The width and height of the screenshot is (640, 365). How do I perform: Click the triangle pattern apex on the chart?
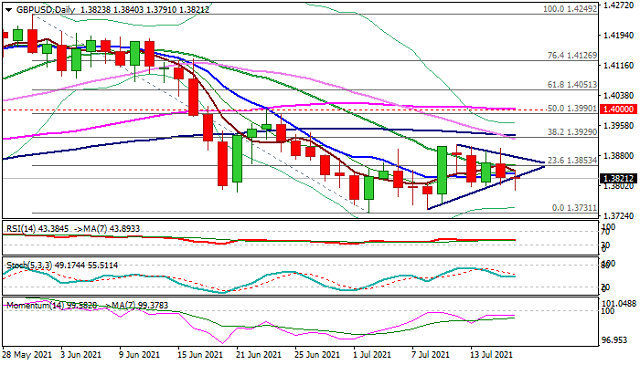click(544, 165)
